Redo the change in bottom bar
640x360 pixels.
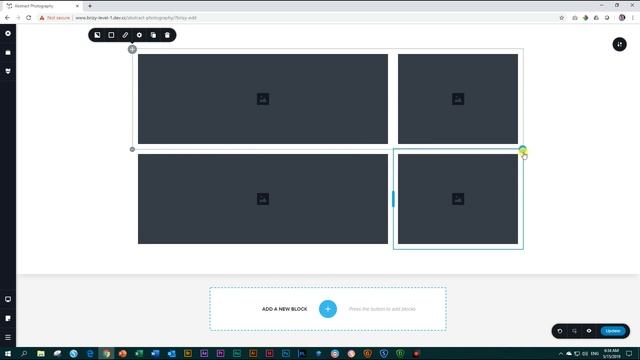(x=574, y=331)
